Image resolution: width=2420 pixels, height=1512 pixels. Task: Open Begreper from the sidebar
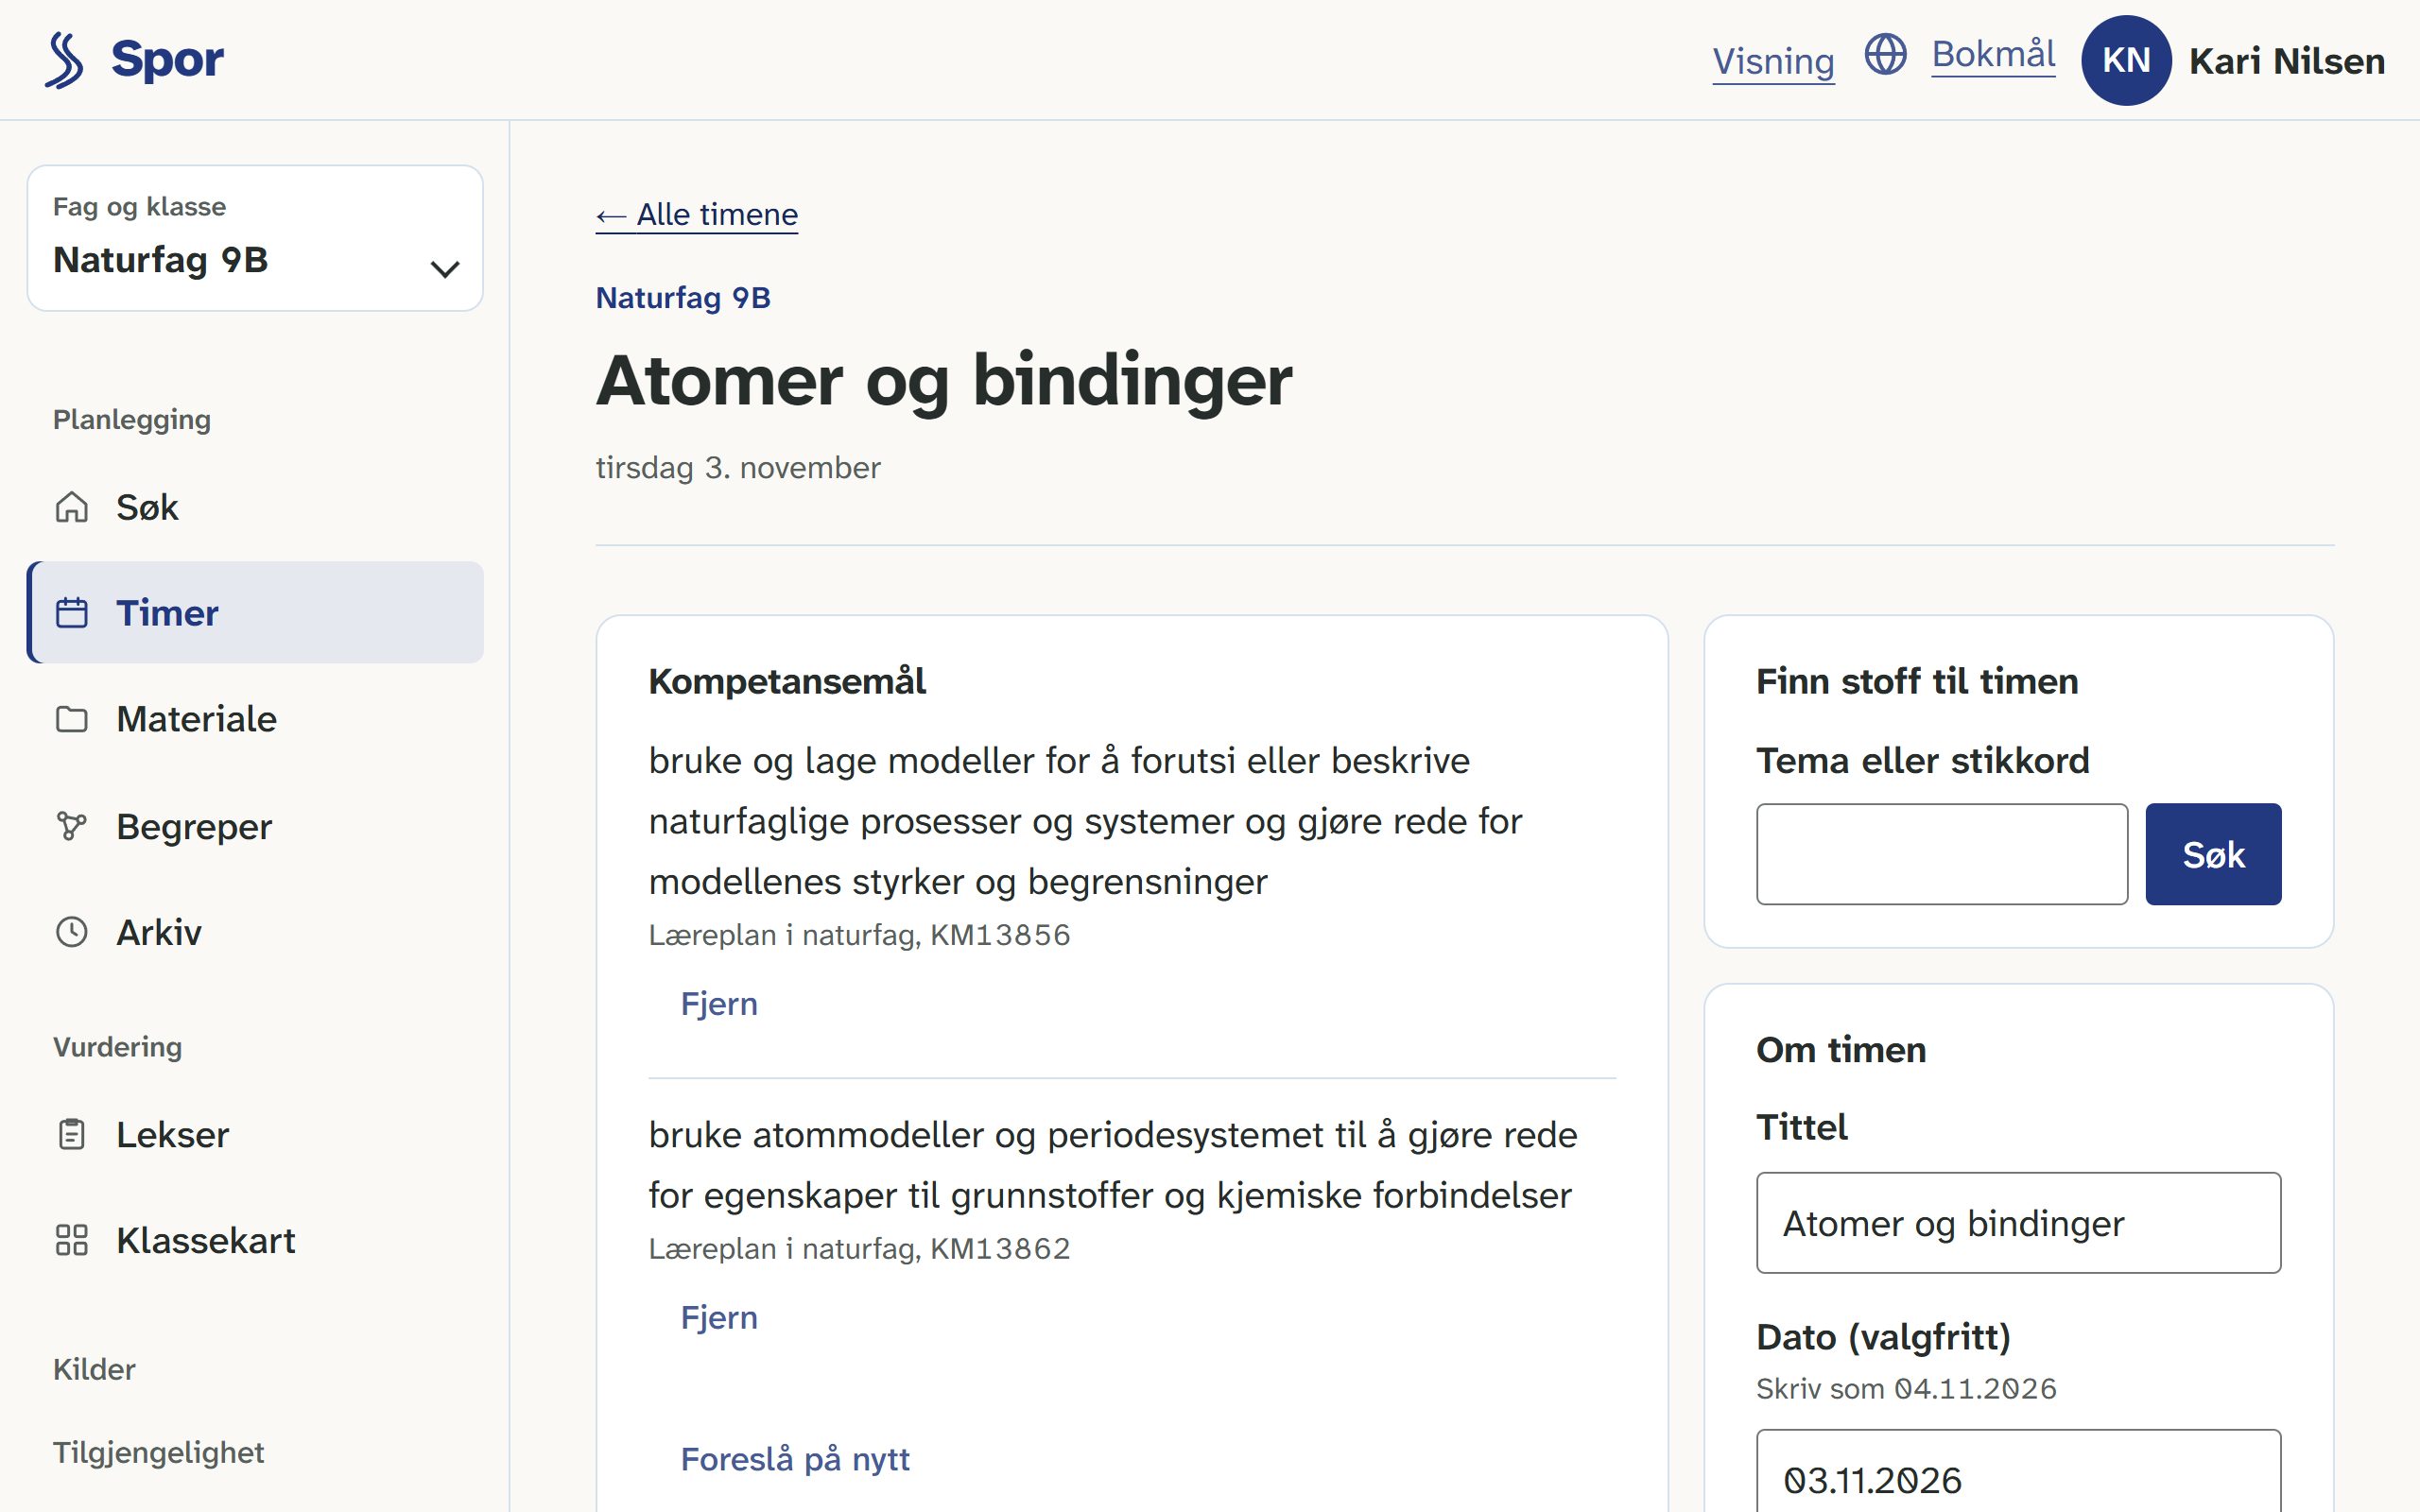pyautogui.click(x=255, y=826)
